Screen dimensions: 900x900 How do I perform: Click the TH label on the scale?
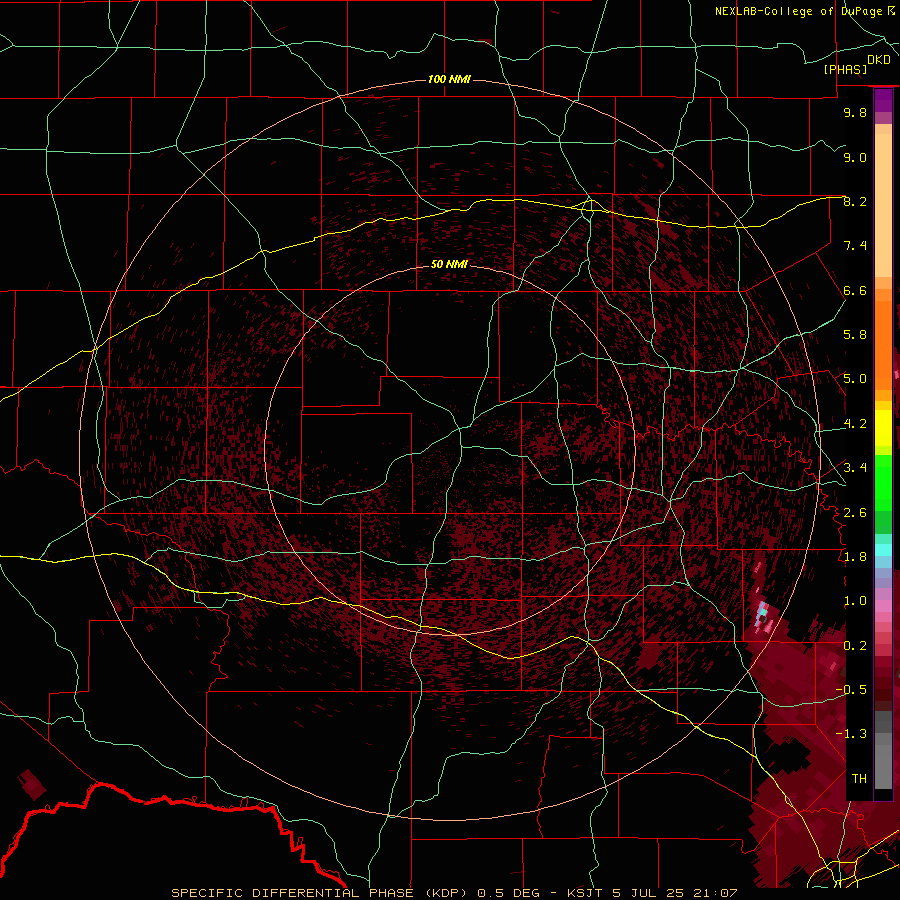coord(859,779)
